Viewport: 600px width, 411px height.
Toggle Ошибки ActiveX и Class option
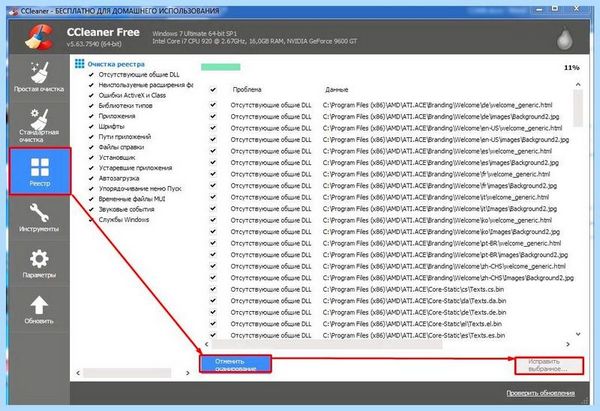point(91,95)
